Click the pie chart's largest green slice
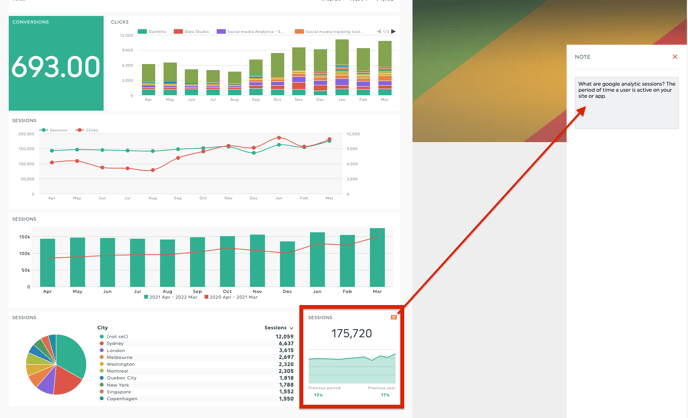Screen dimensions: 688x418 tap(72, 355)
